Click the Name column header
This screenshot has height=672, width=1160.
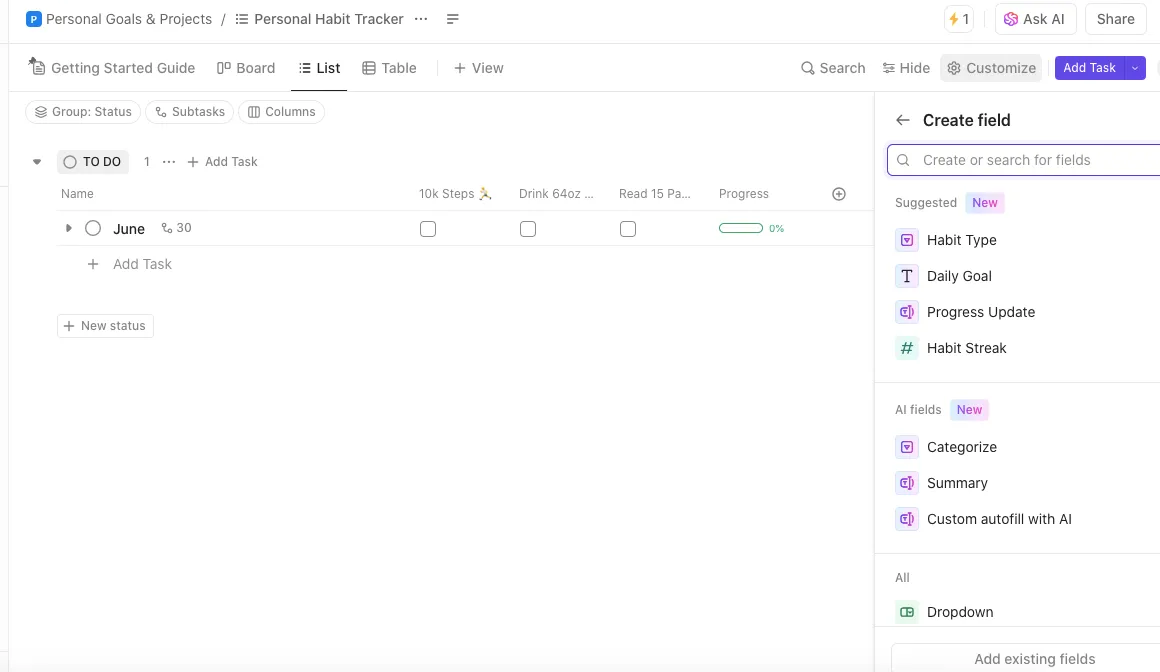pyautogui.click(x=77, y=194)
